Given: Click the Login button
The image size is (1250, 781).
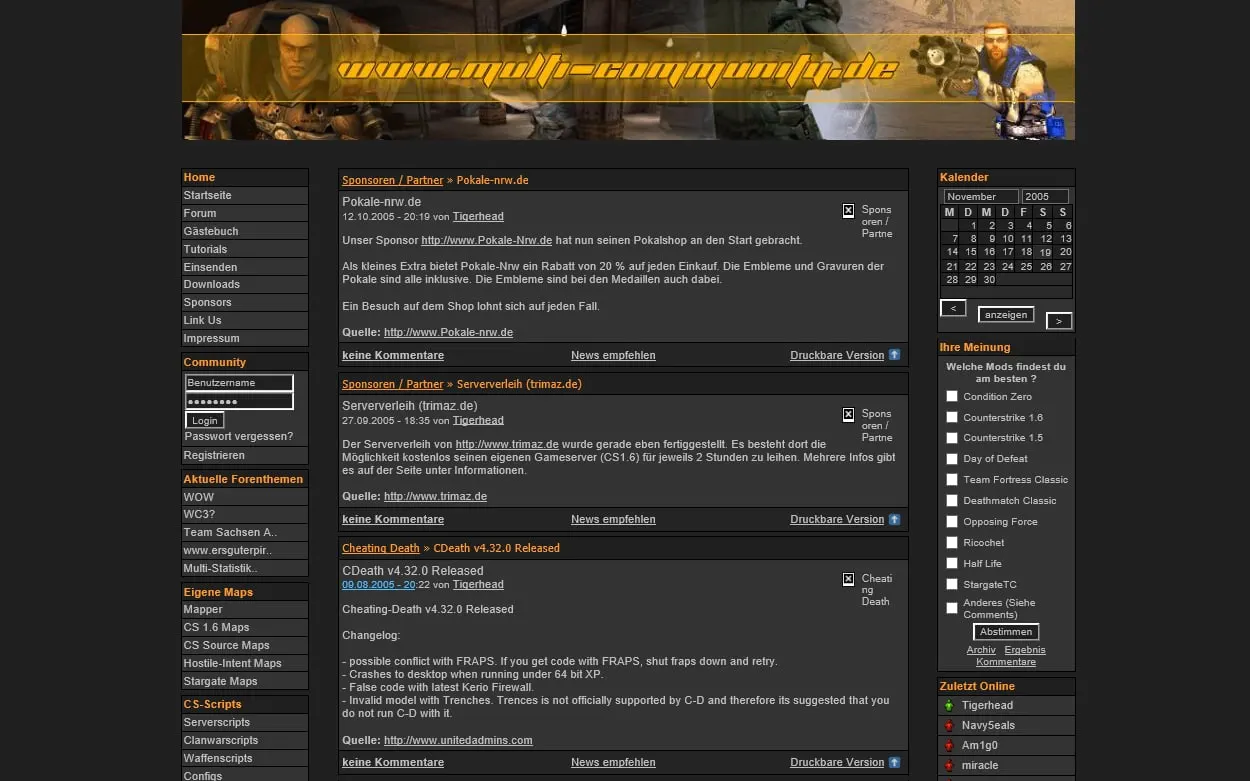Looking at the screenshot, I should 205,421.
